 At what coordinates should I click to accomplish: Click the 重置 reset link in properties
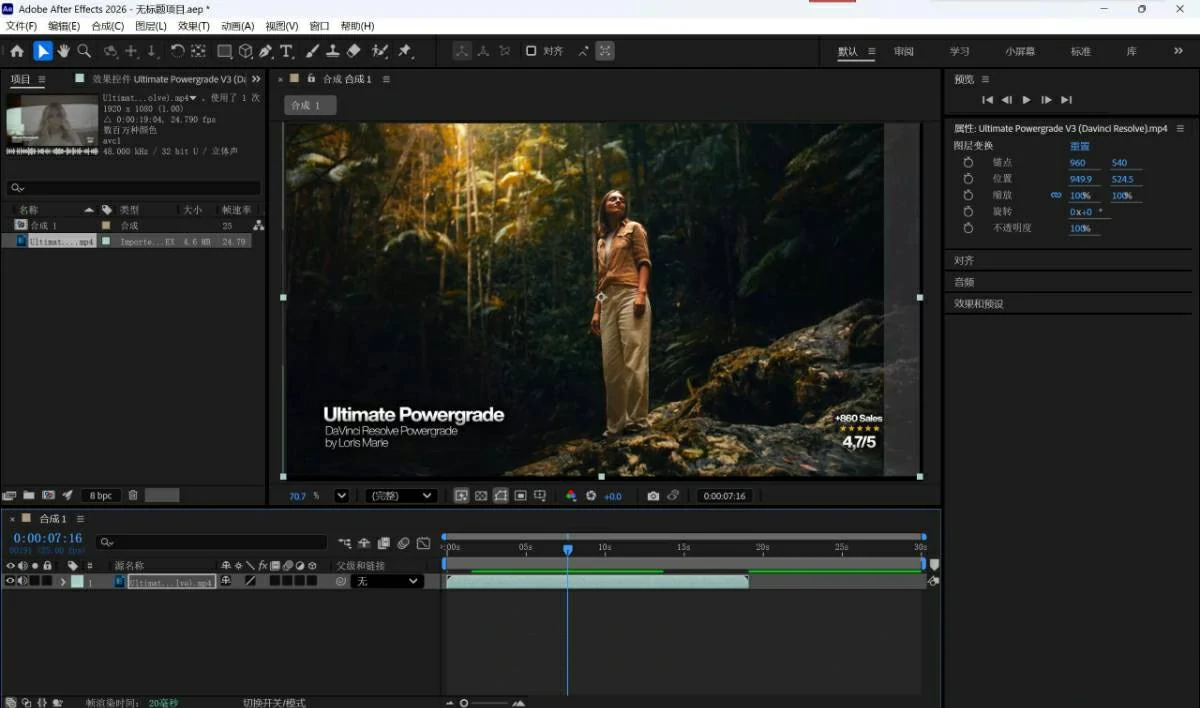tap(1080, 146)
